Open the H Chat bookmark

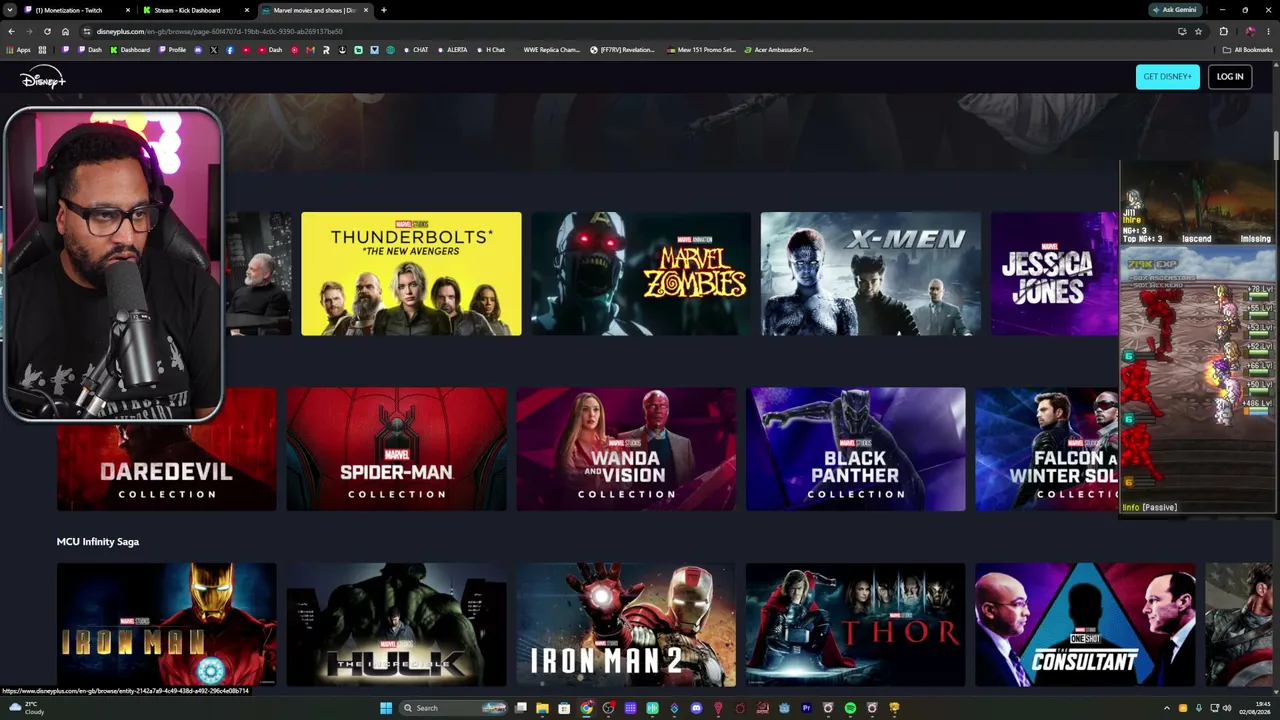[491, 50]
